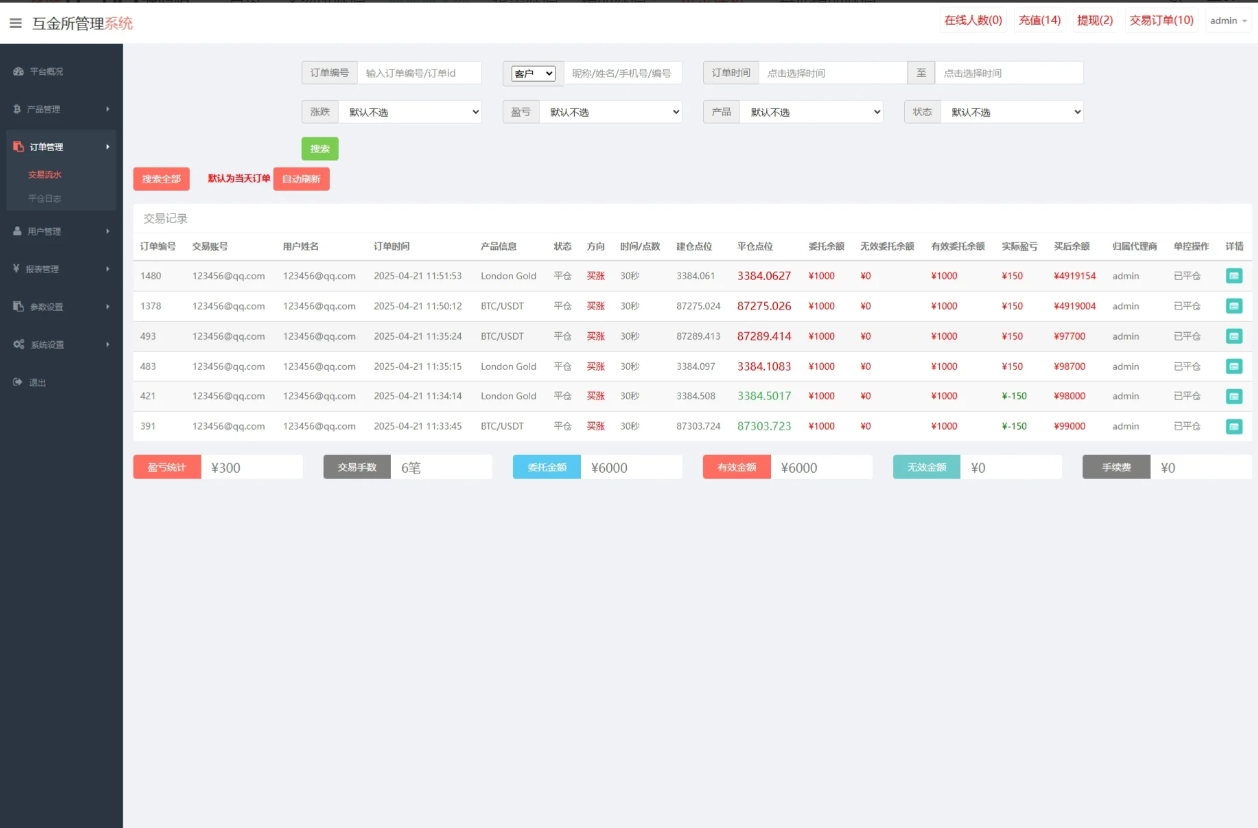Open the 状态 filter dropdown
The height and width of the screenshot is (828, 1258).
[x=1011, y=112]
